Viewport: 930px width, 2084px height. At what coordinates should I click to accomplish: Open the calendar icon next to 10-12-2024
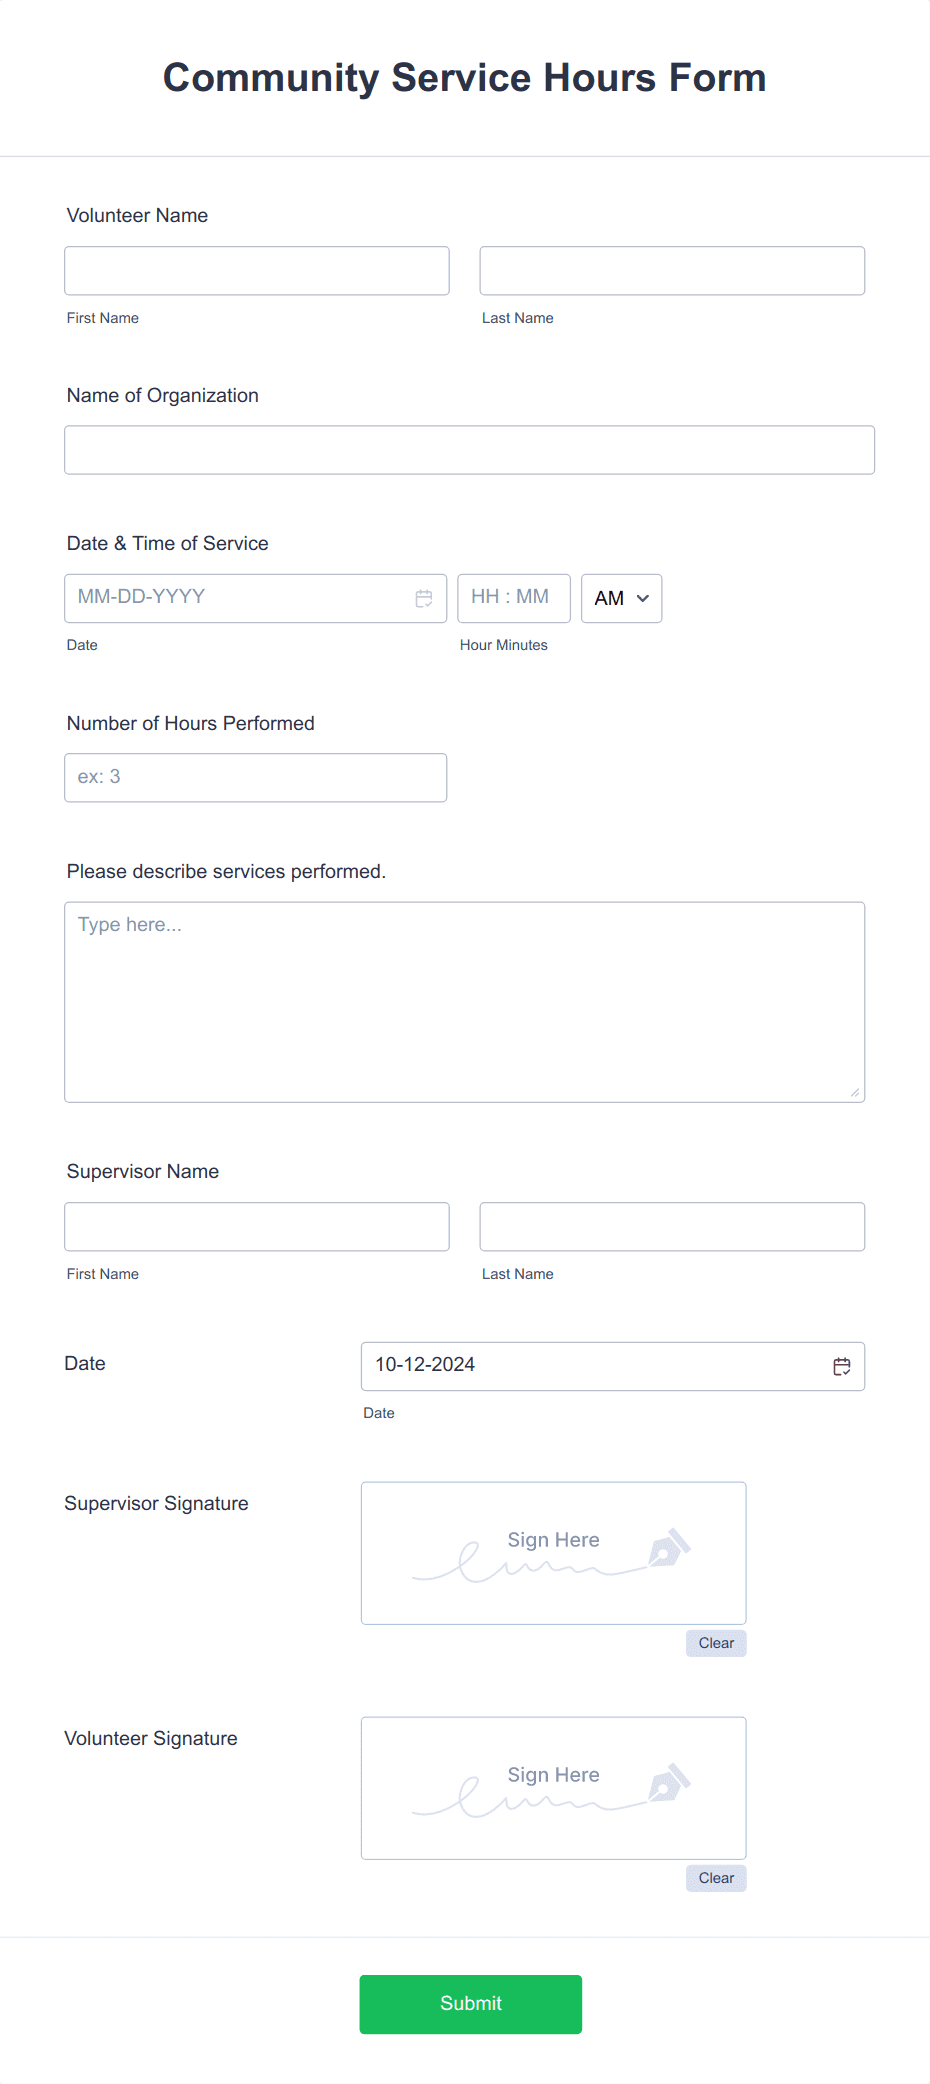pos(841,1366)
